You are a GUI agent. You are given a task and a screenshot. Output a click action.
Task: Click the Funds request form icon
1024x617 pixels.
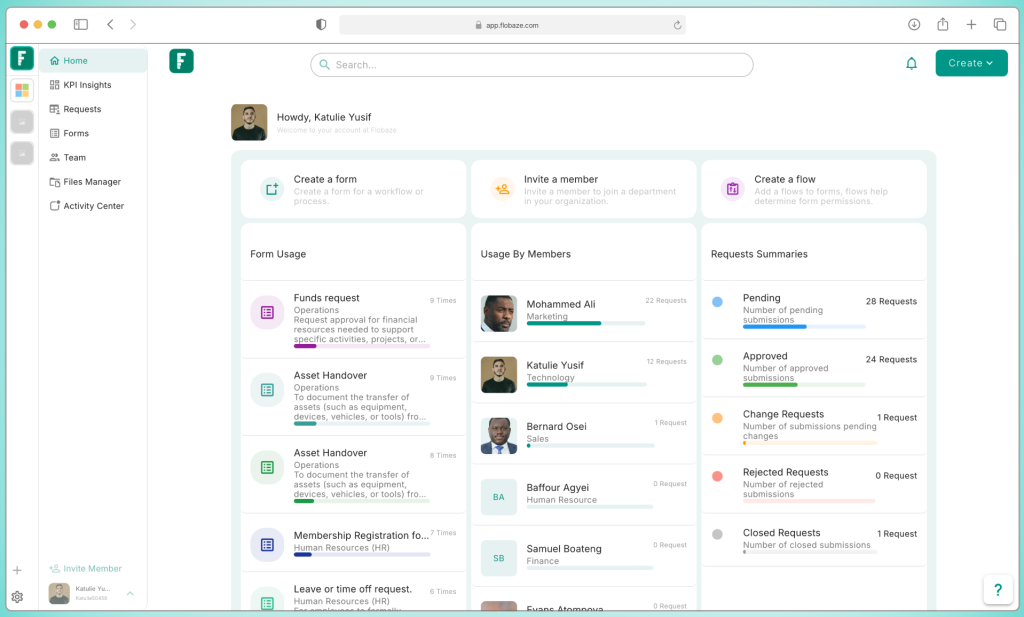pos(267,312)
